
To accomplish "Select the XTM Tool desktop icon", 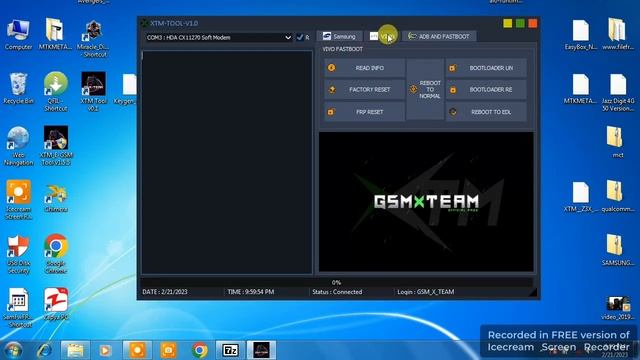I will pyautogui.click(x=93, y=92).
